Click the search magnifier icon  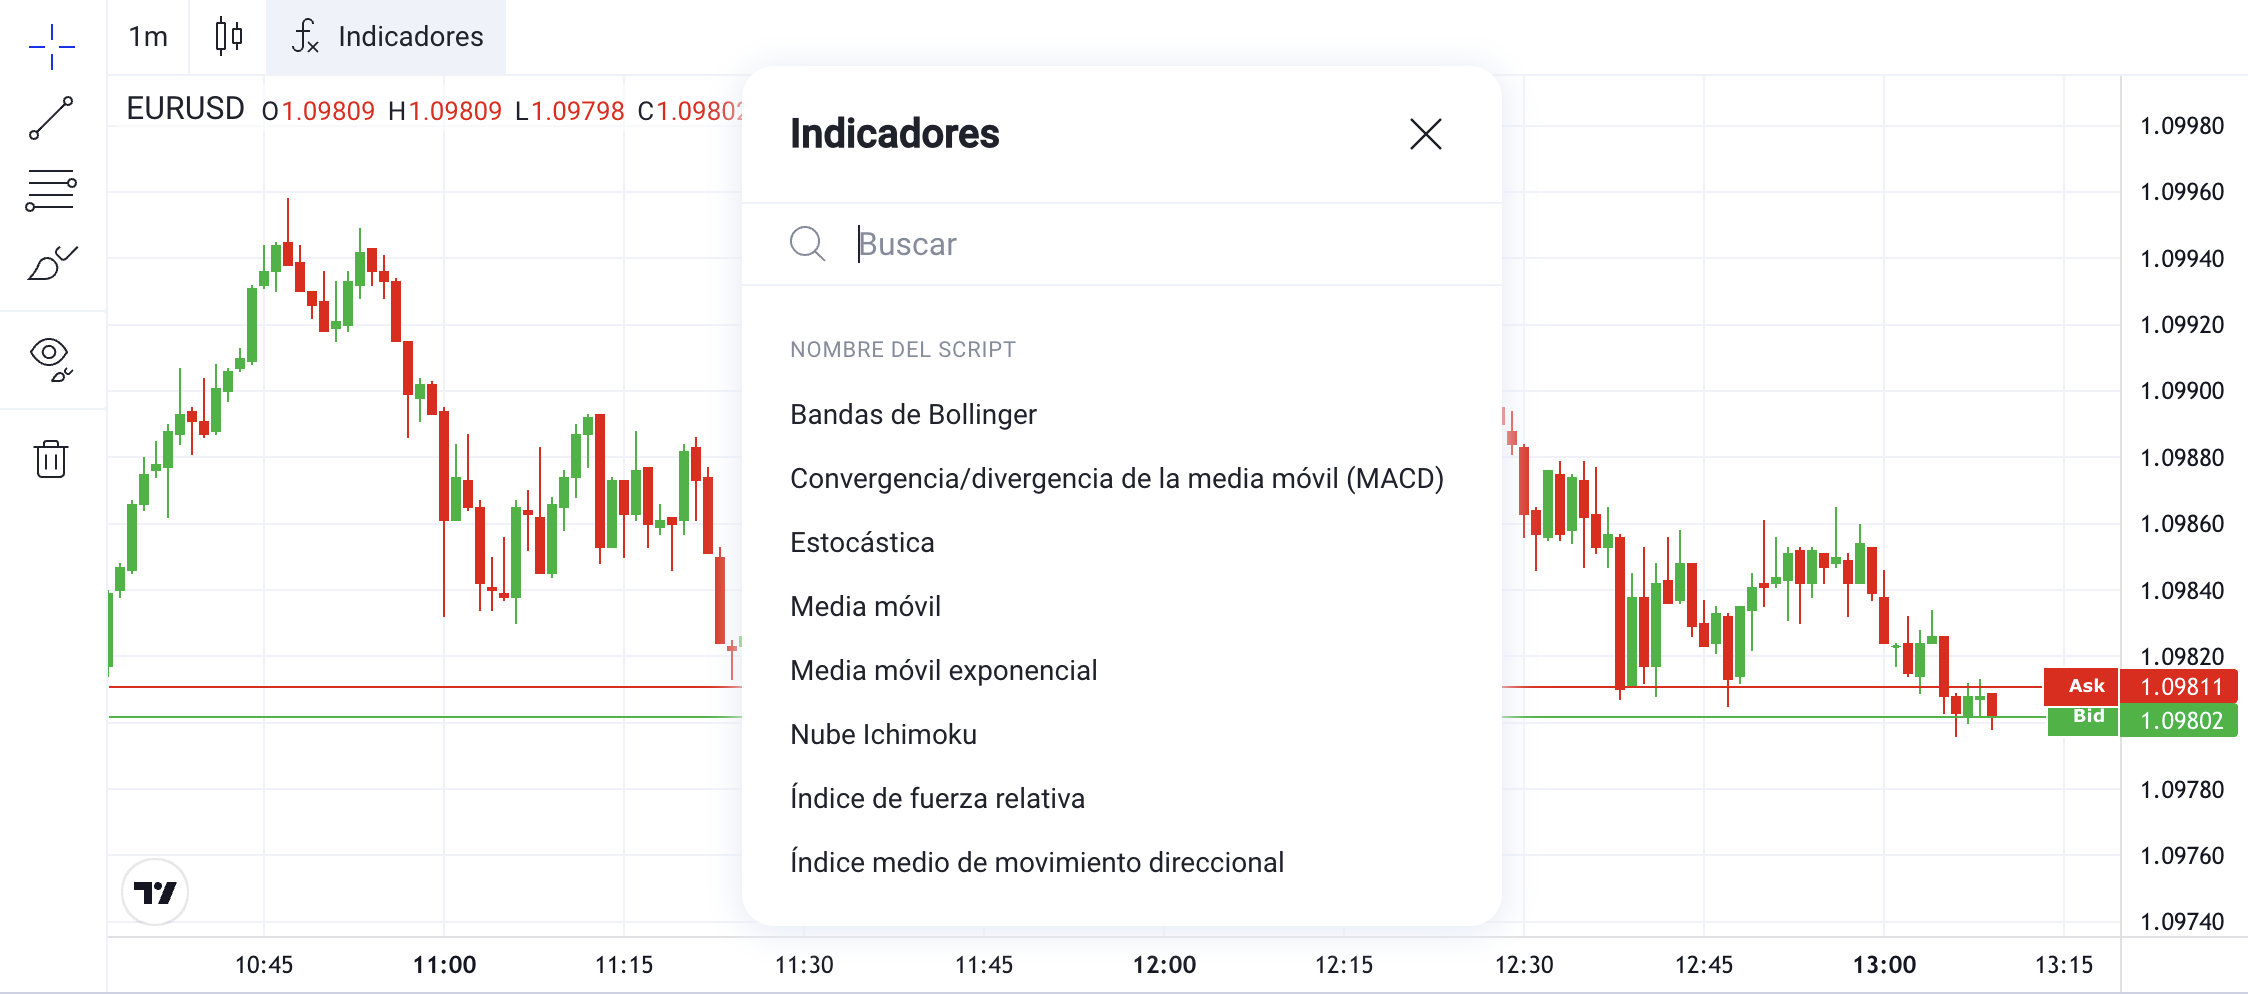click(807, 243)
